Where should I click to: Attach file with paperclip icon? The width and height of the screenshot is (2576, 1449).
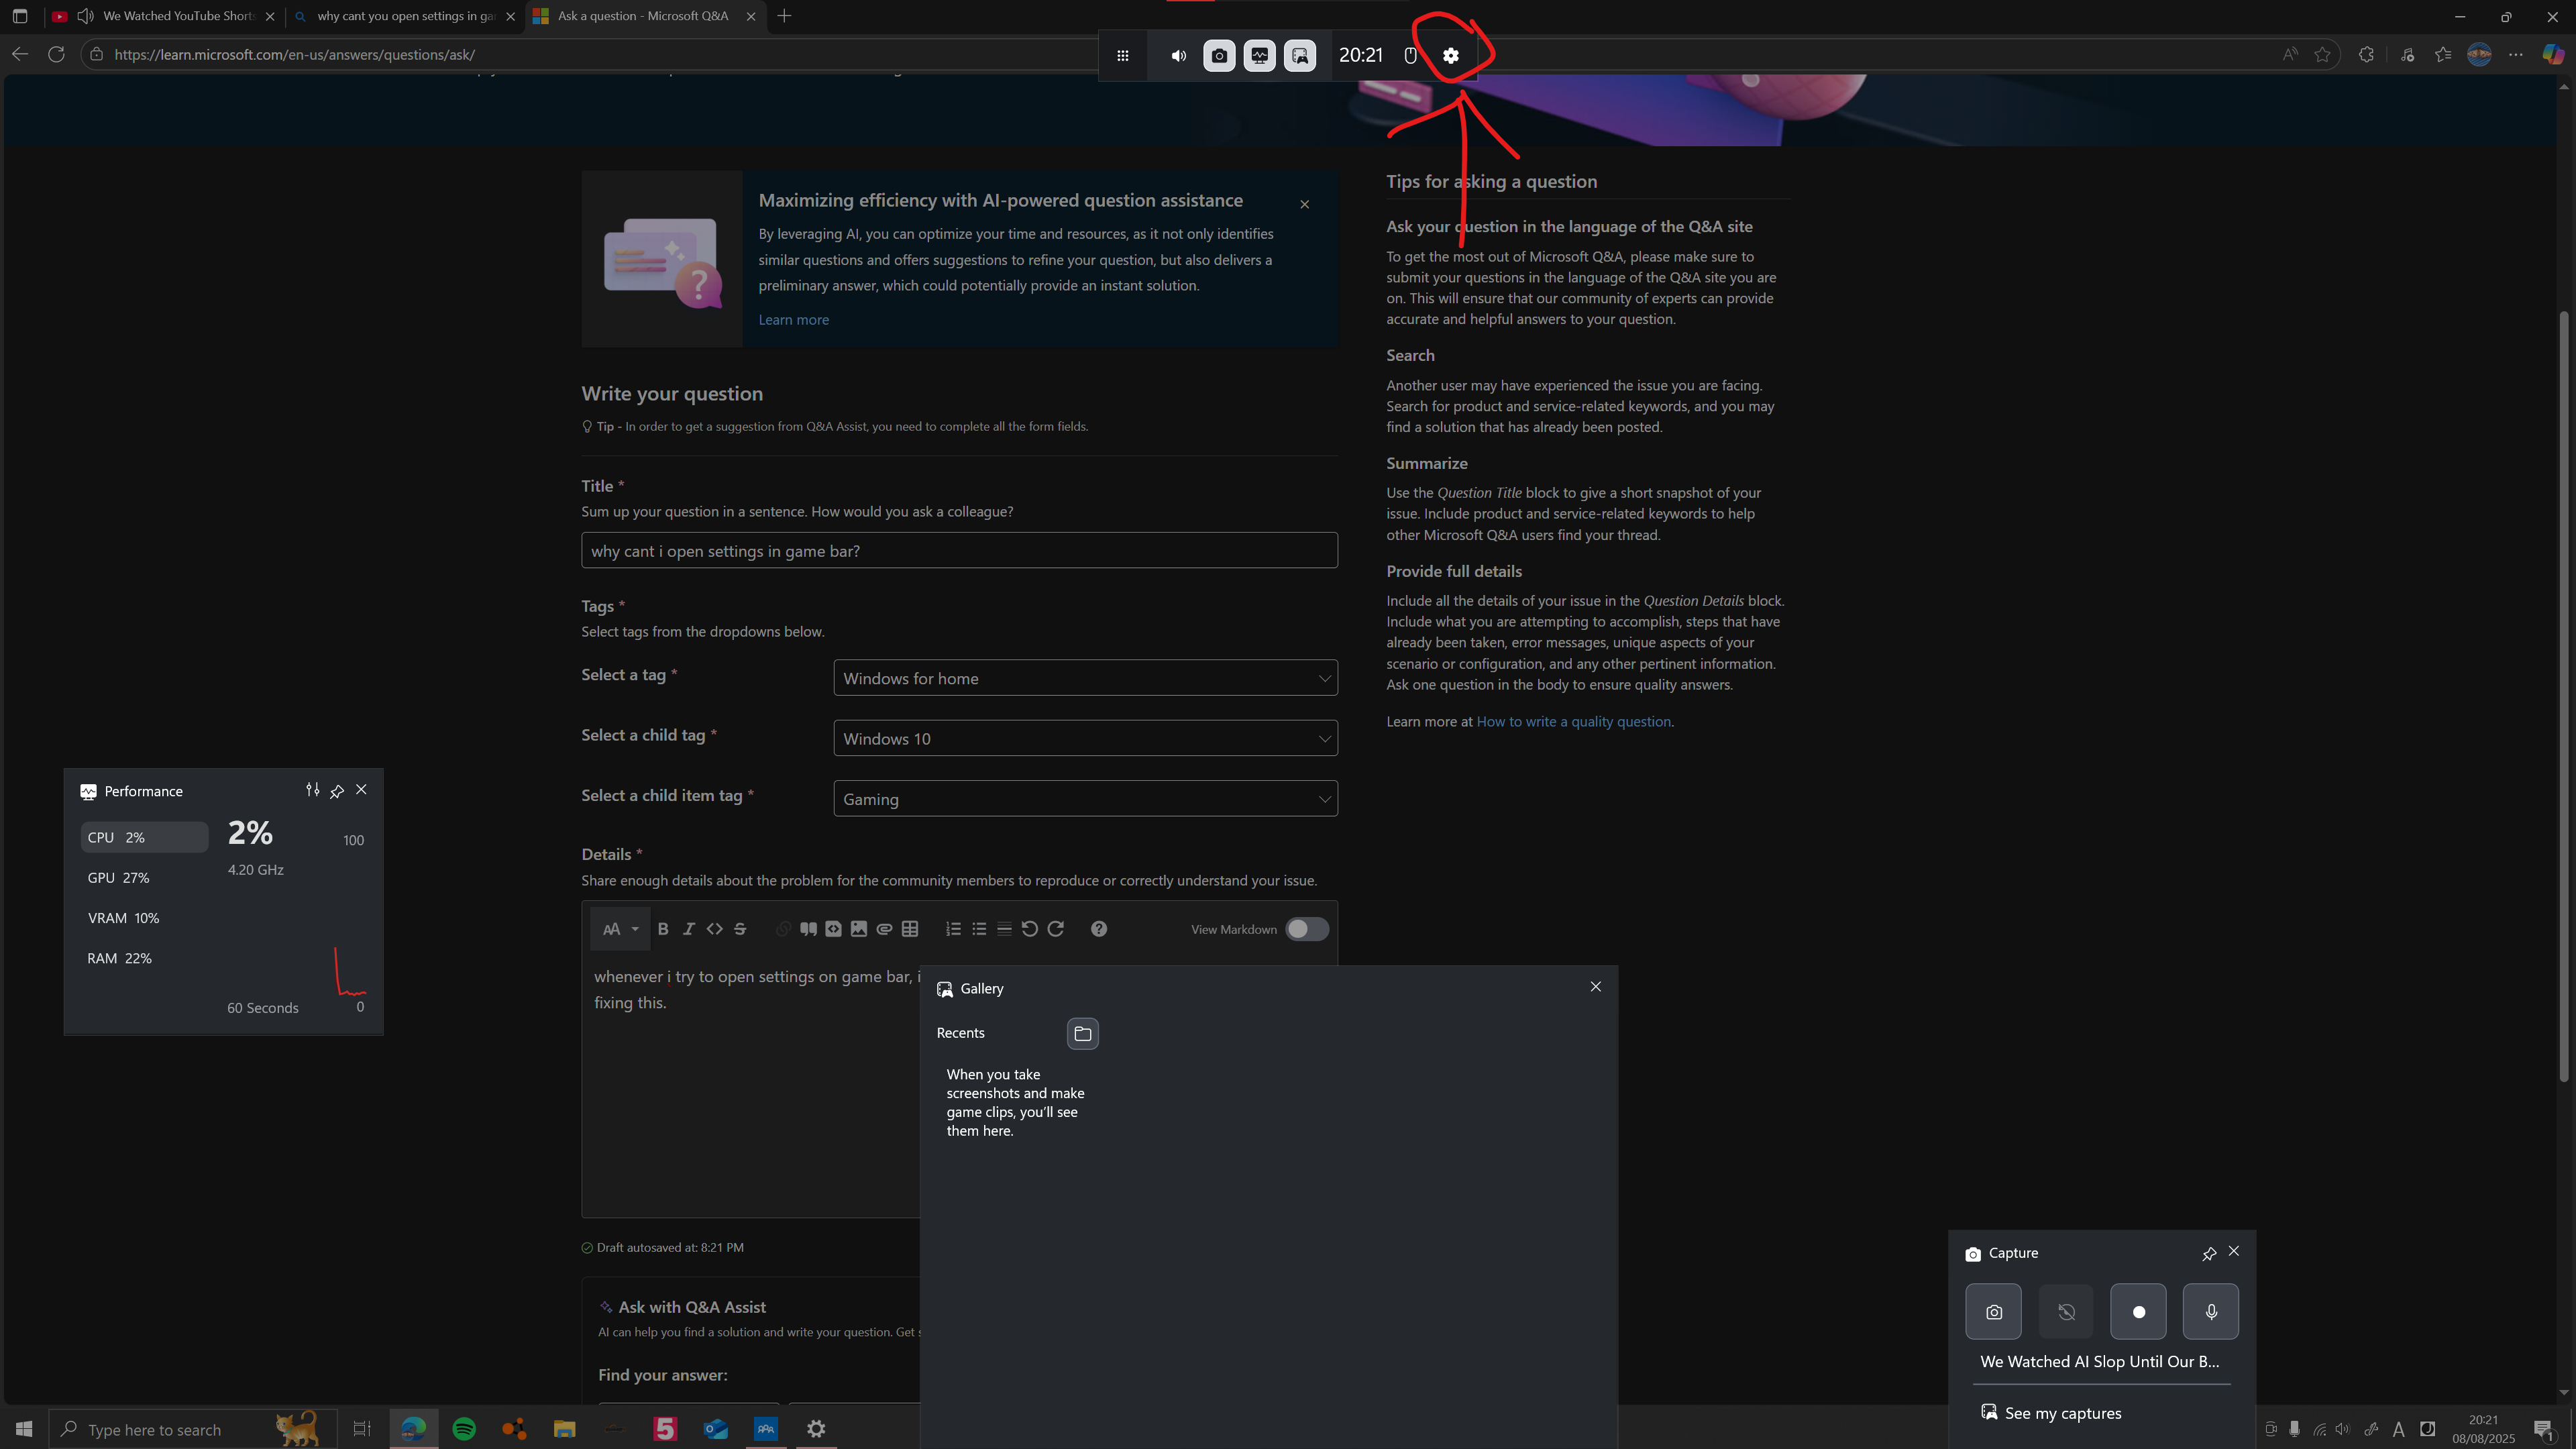coord(884,929)
